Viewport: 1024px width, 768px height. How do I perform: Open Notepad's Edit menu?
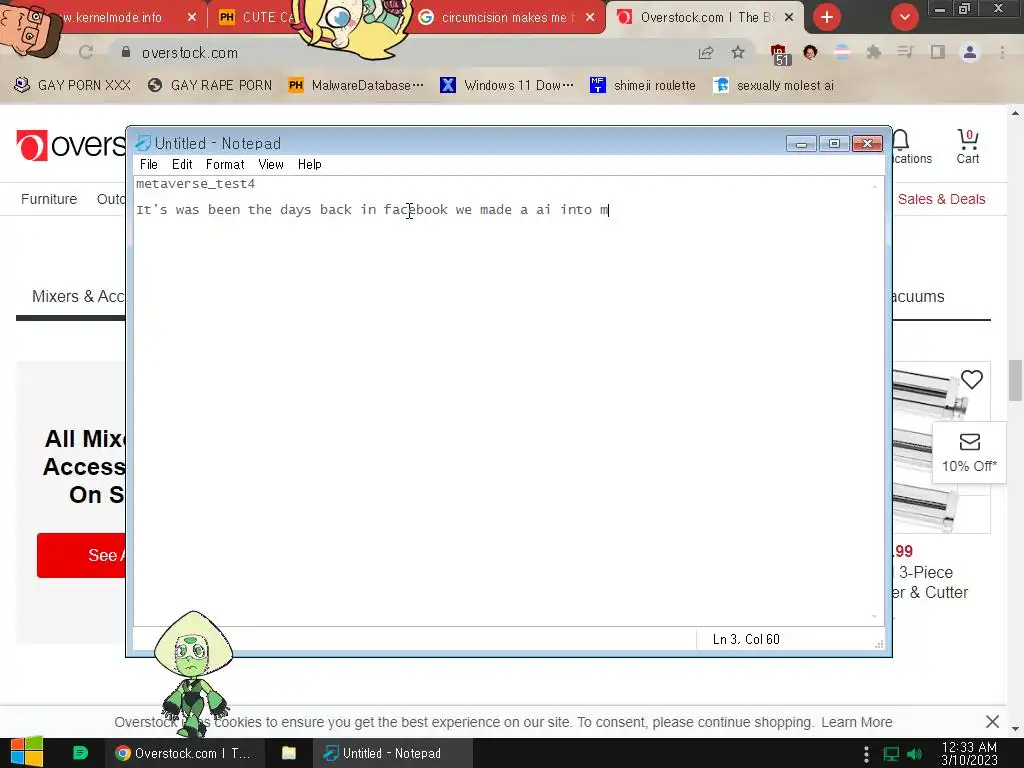(182, 165)
